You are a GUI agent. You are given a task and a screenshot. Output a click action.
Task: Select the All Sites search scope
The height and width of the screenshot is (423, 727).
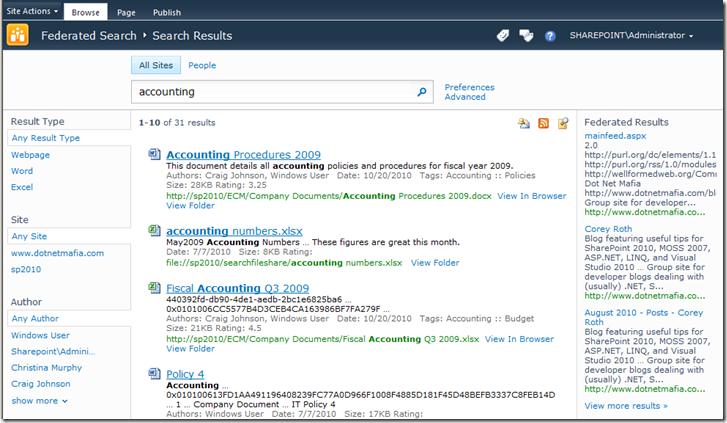click(x=156, y=65)
